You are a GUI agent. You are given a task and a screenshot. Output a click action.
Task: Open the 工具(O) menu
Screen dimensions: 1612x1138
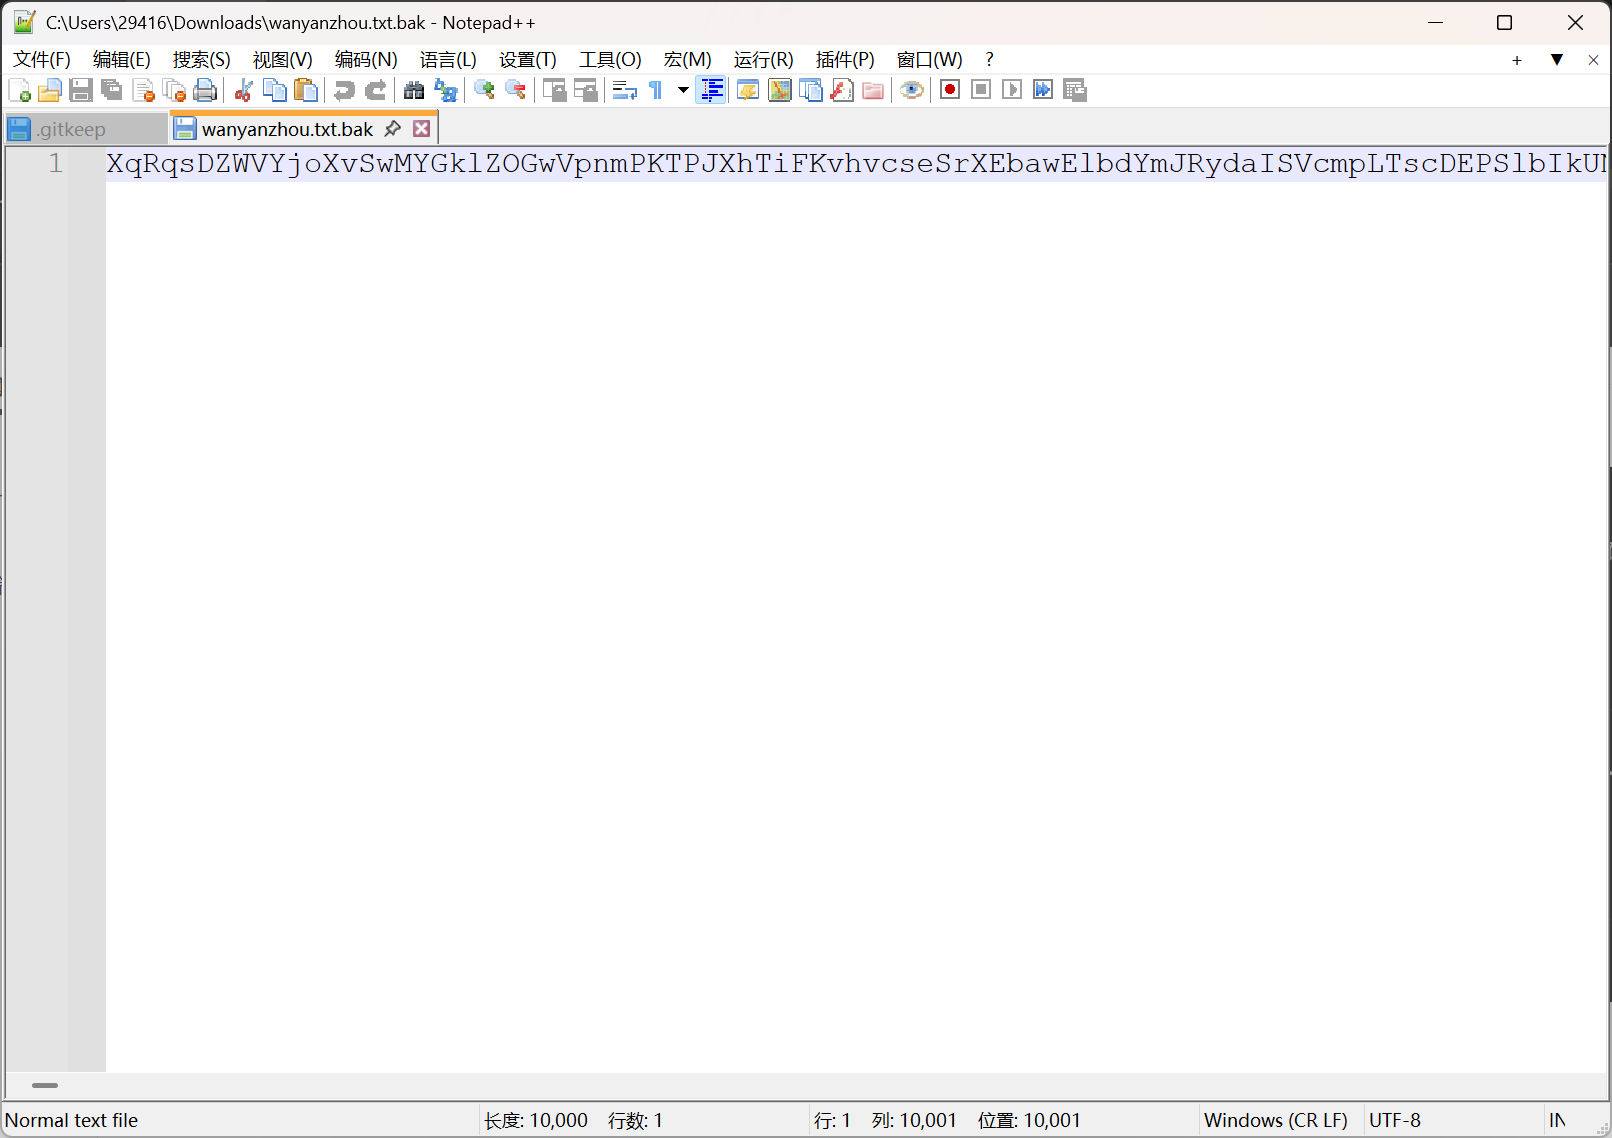(x=610, y=60)
